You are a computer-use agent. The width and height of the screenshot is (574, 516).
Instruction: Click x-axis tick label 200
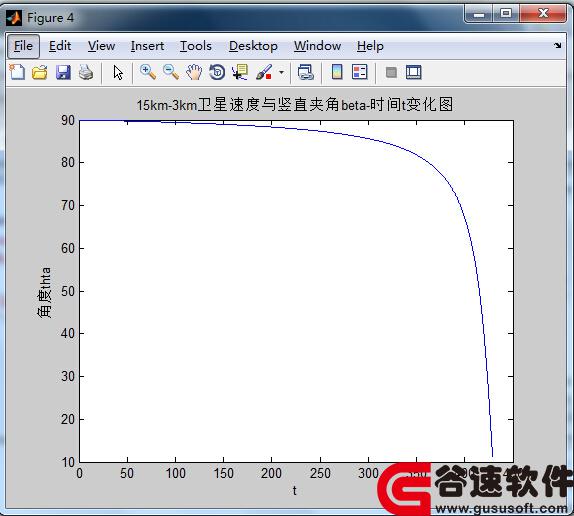(271, 474)
